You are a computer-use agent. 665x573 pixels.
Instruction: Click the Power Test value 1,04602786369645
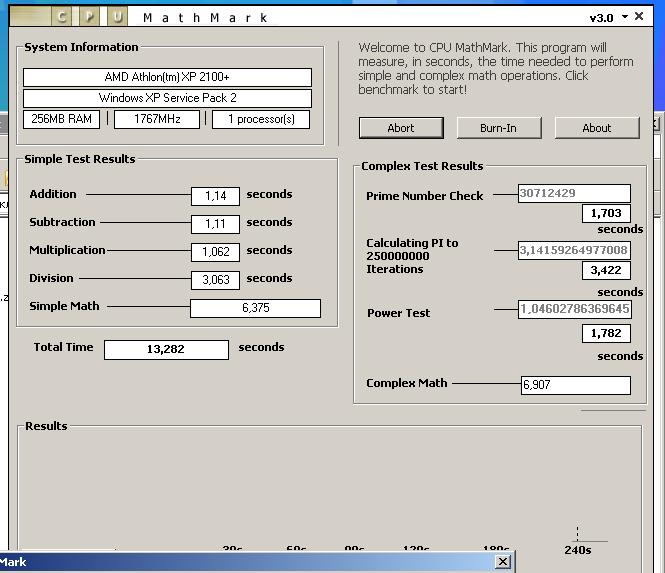point(574,309)
